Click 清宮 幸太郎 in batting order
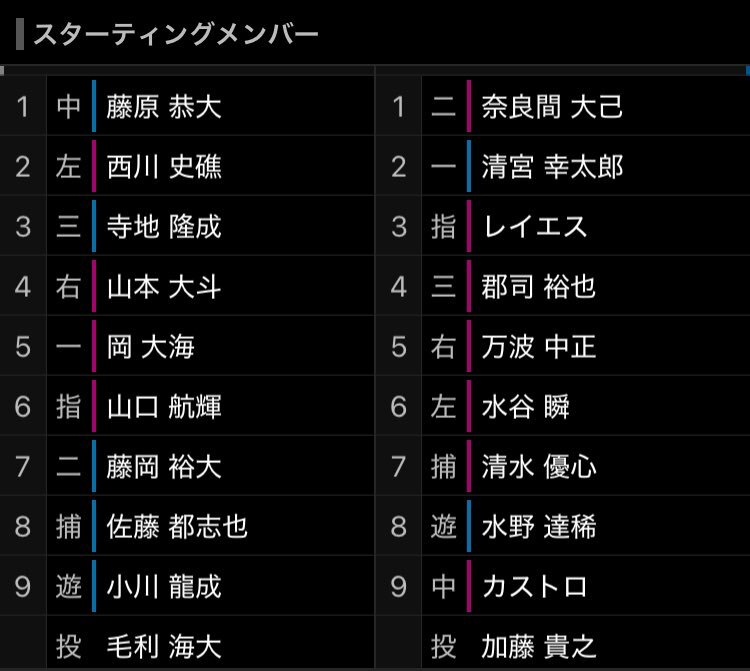750x671 pixels. coord(552,167)
